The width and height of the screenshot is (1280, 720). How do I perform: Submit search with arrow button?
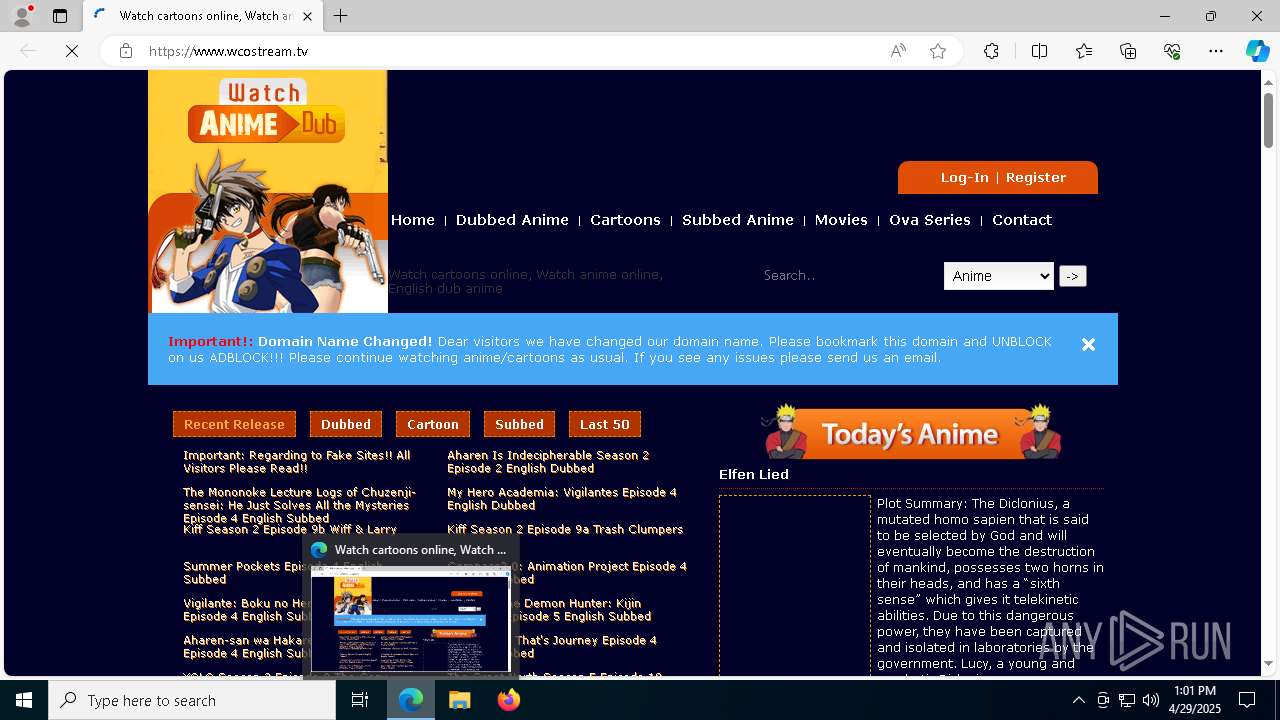click(1072, 276)
